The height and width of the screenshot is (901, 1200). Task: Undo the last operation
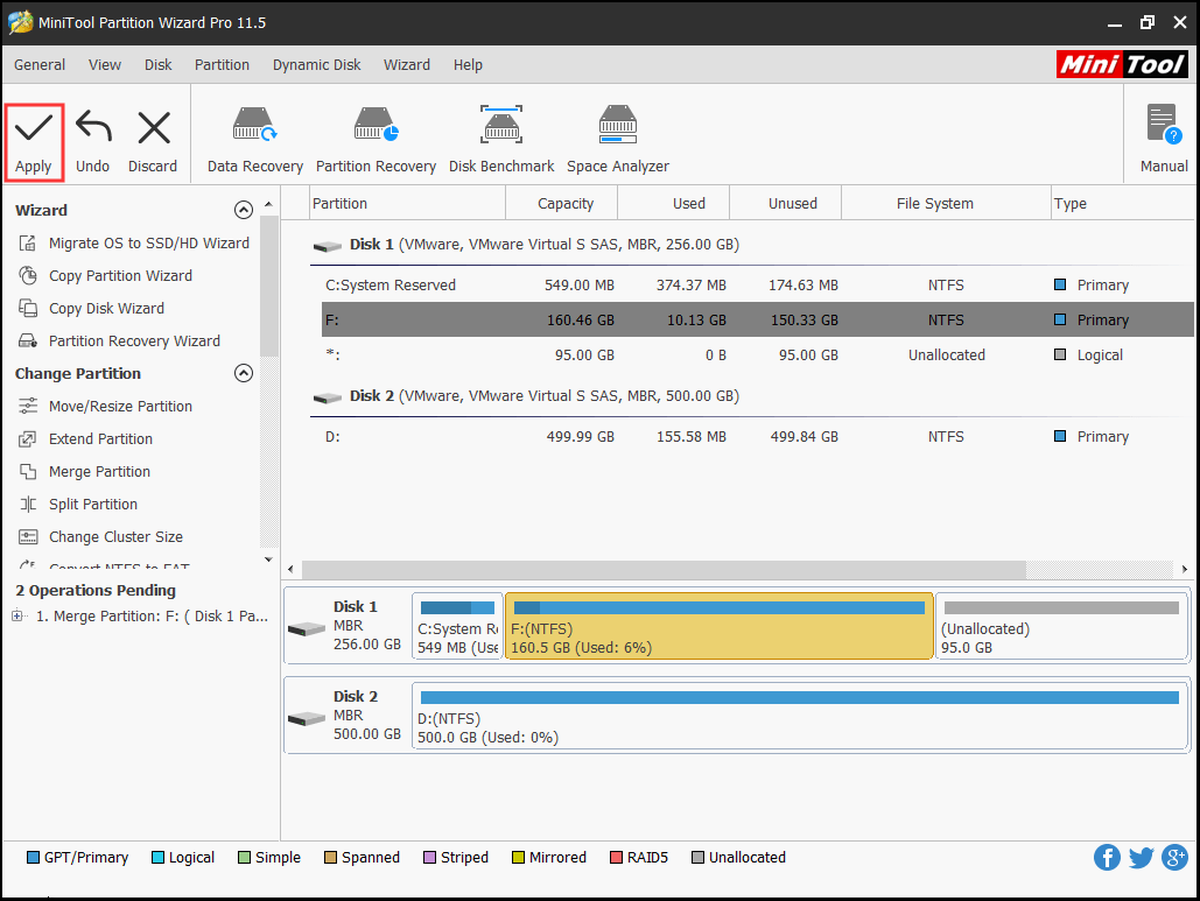tap(93, 142)
